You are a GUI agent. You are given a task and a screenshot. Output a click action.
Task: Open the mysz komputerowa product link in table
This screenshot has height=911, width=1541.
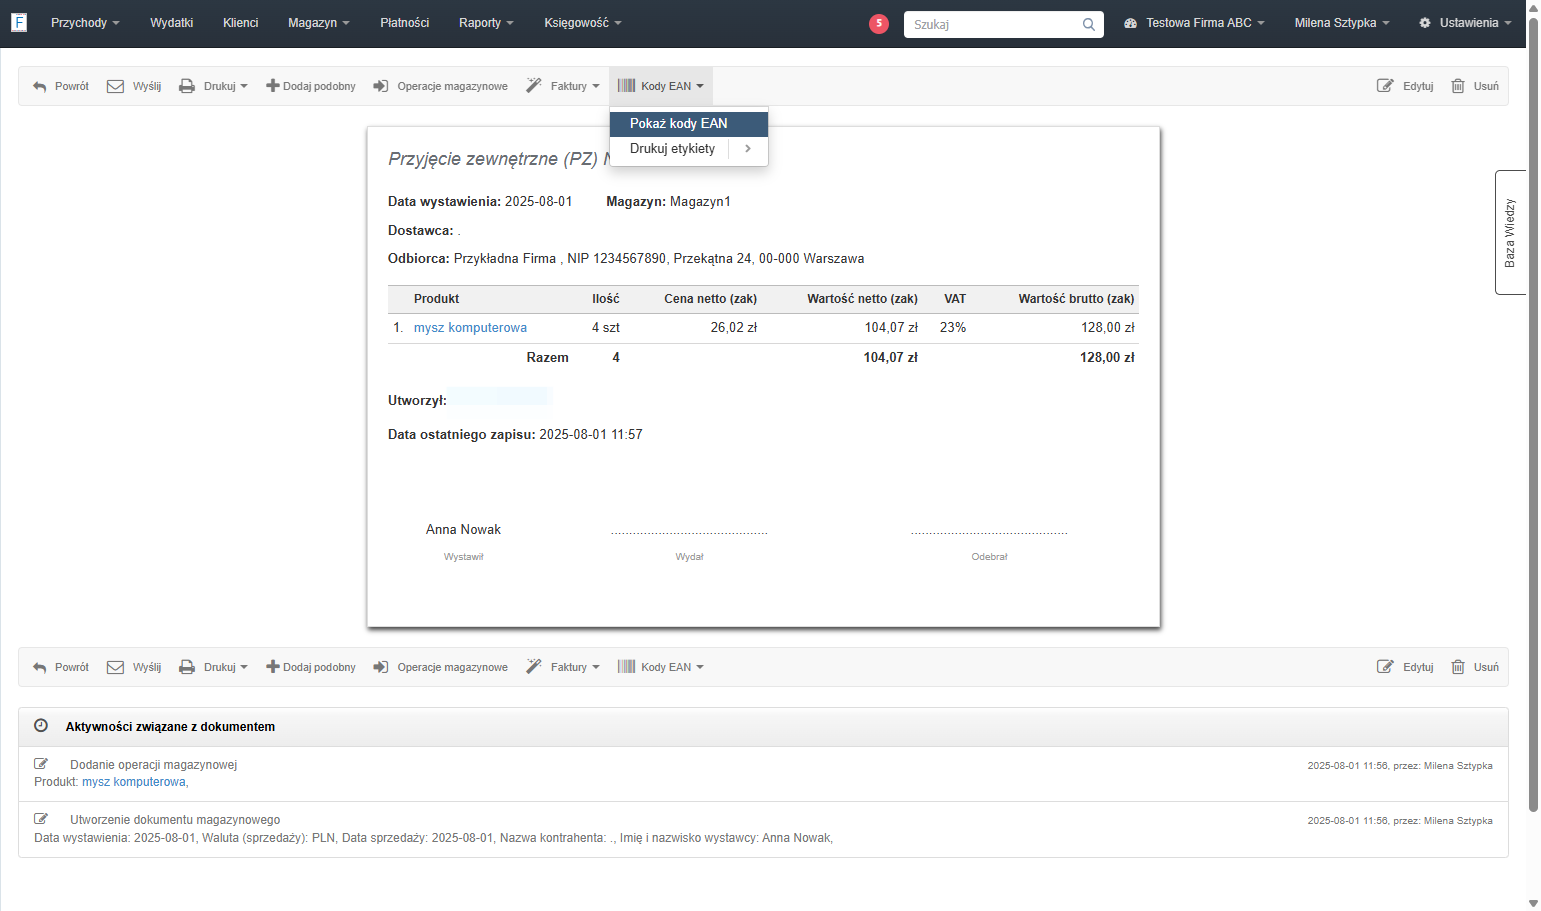click(470, 328)
